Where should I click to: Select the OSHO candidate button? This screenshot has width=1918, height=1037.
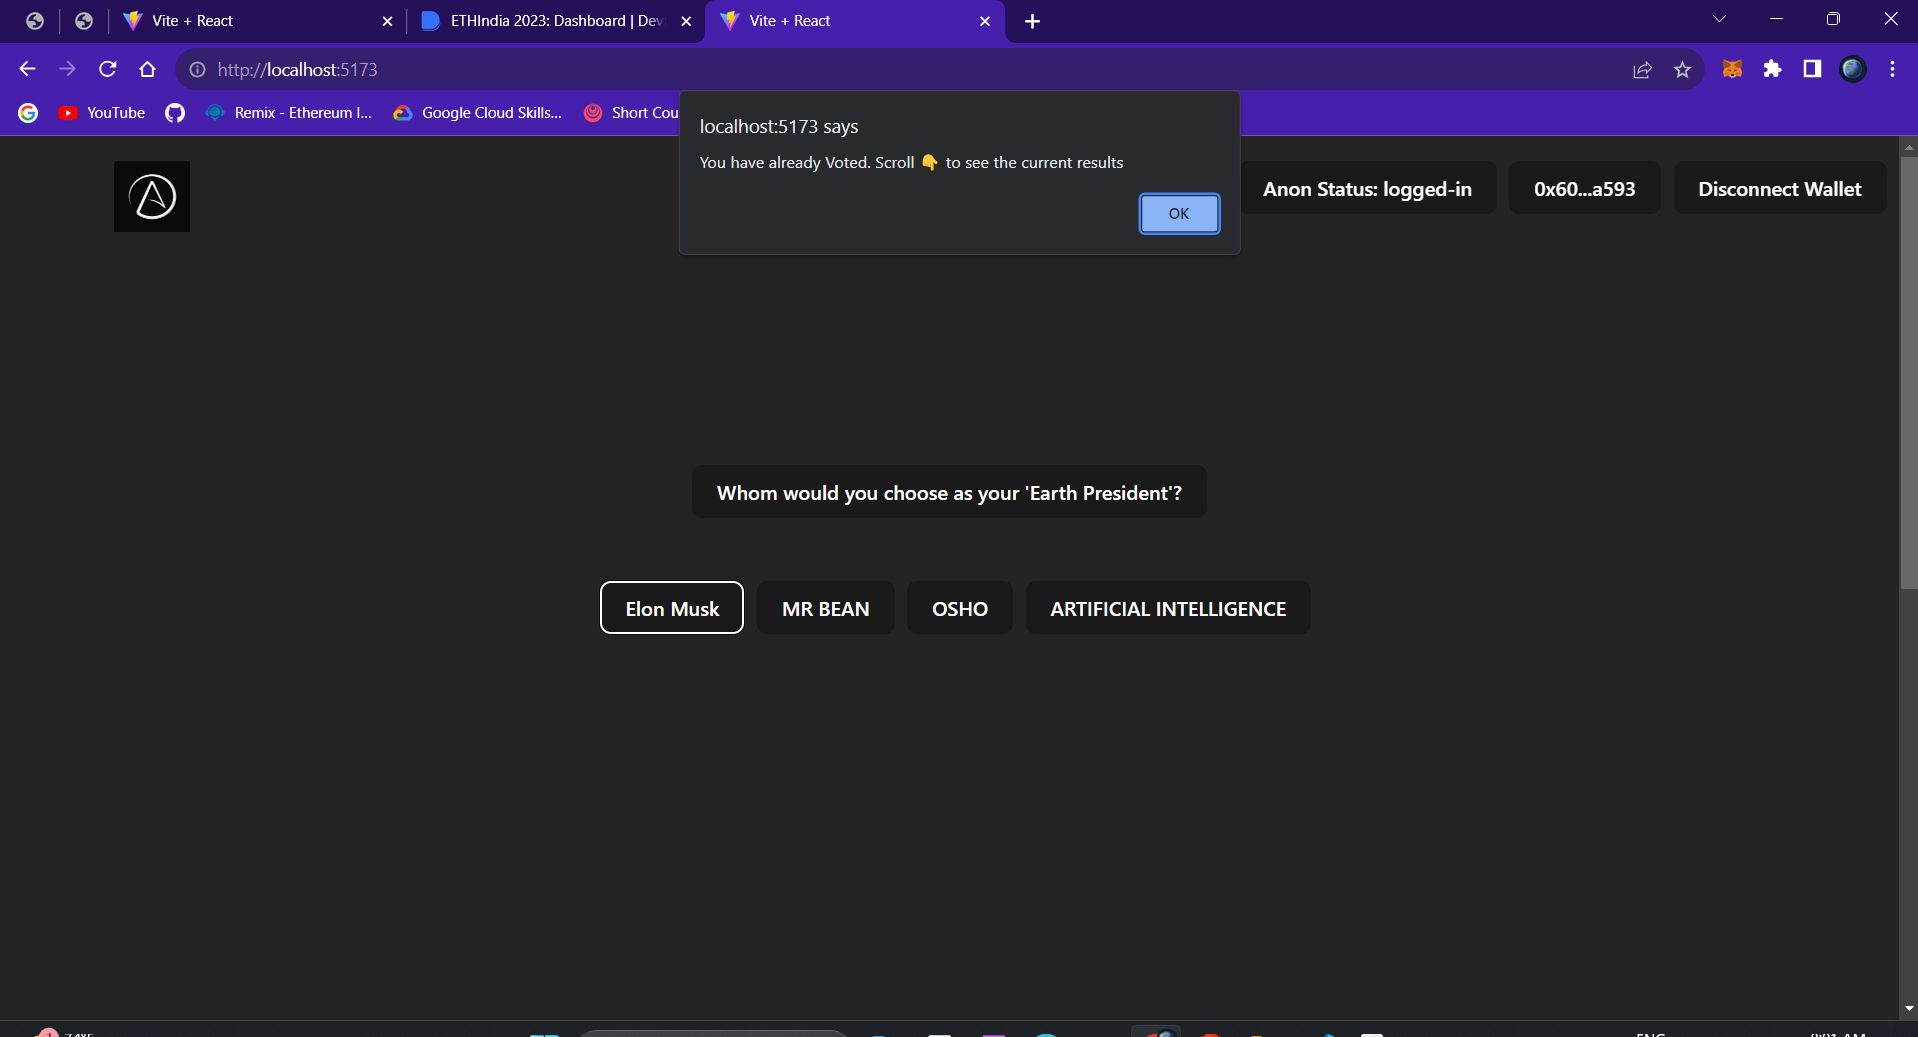tap(959, 608)
